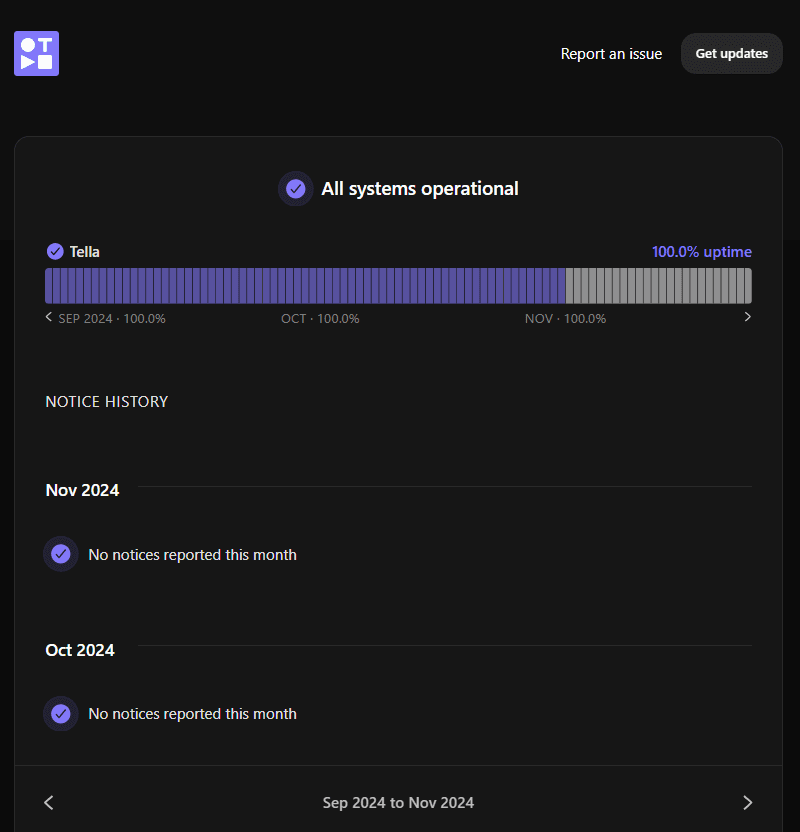Click the Sep 2024 to Nov 2024 range label

(398, 802)
